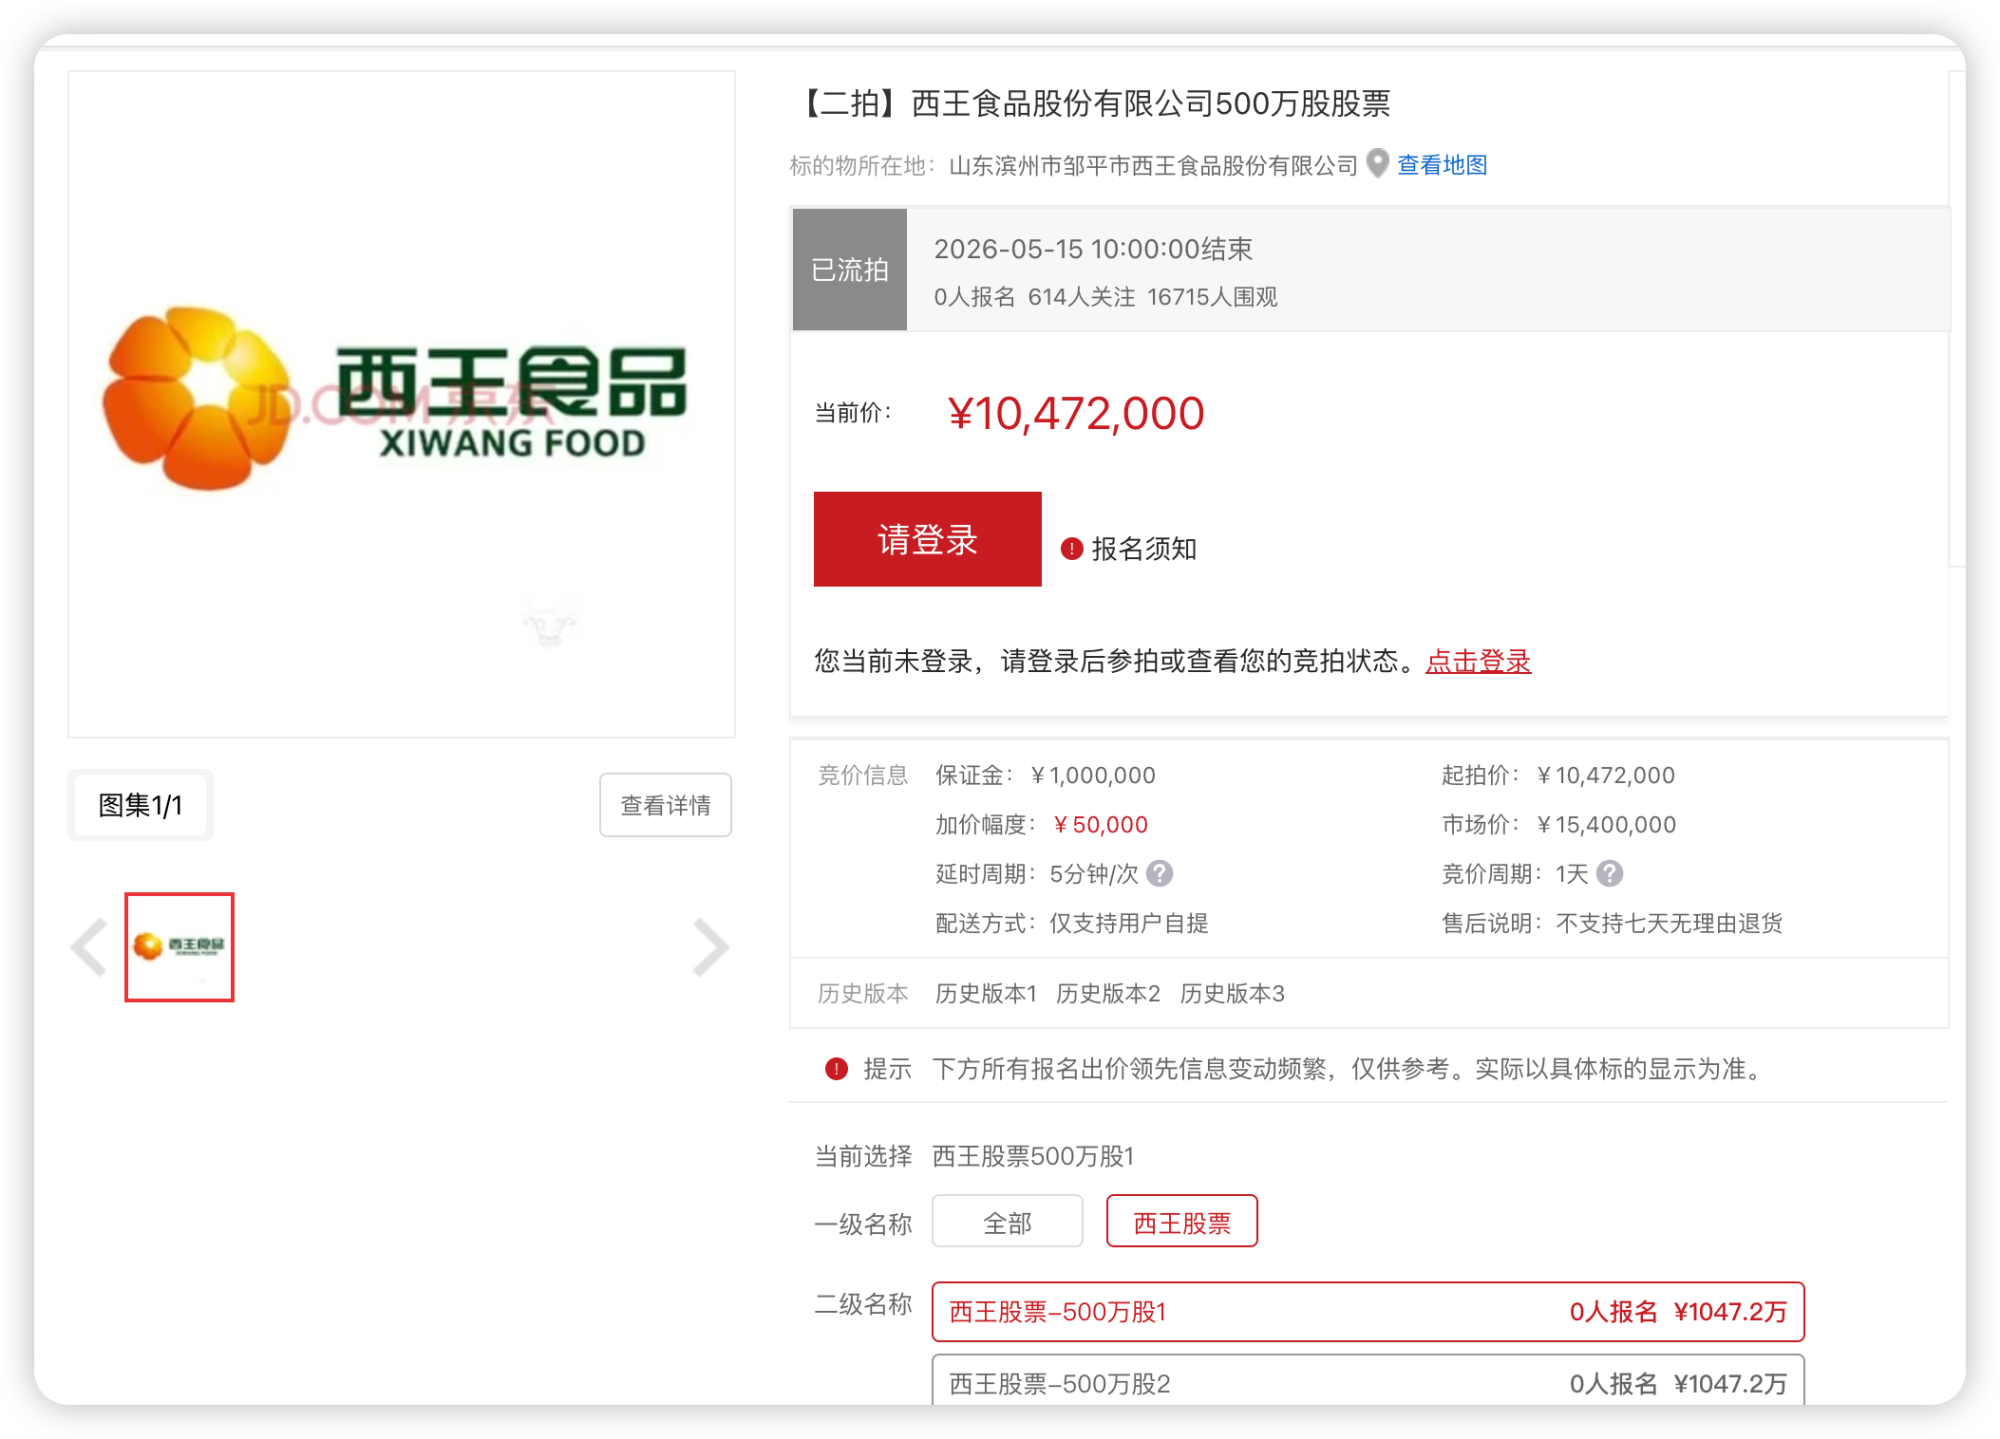Click the 市场价 value ¥15,400,000
This screenshot has width=2000, height=1439.
pyautogui.click(x=1606, y=825)
